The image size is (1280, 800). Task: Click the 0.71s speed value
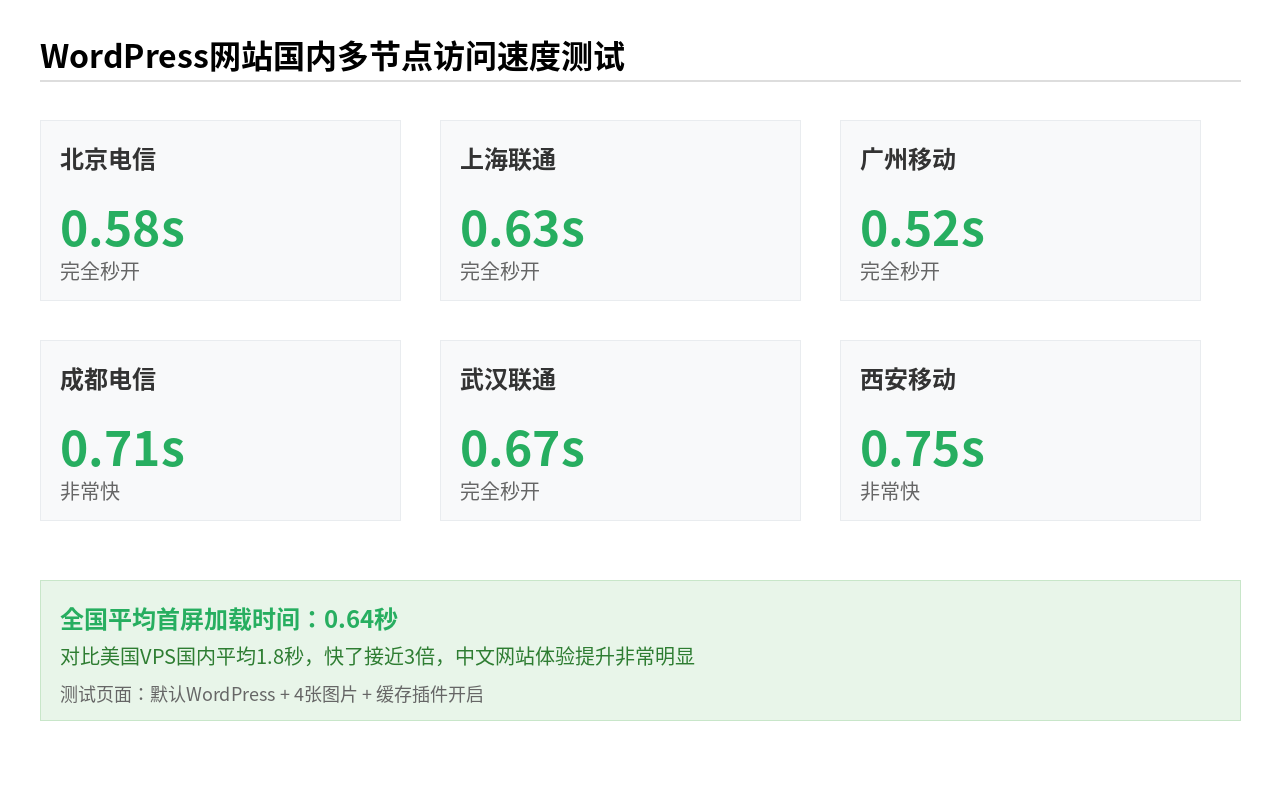[x=122, y=448]
